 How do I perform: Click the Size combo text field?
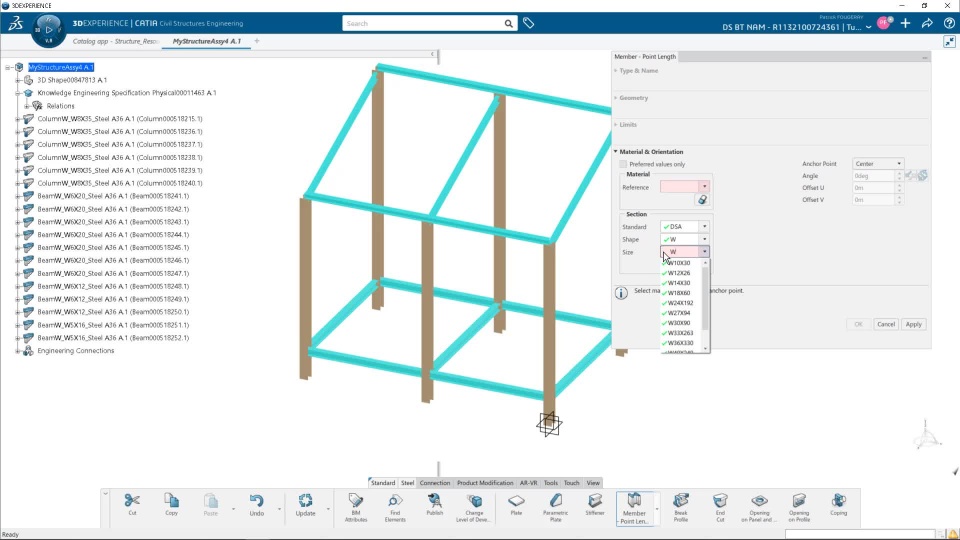681,252
